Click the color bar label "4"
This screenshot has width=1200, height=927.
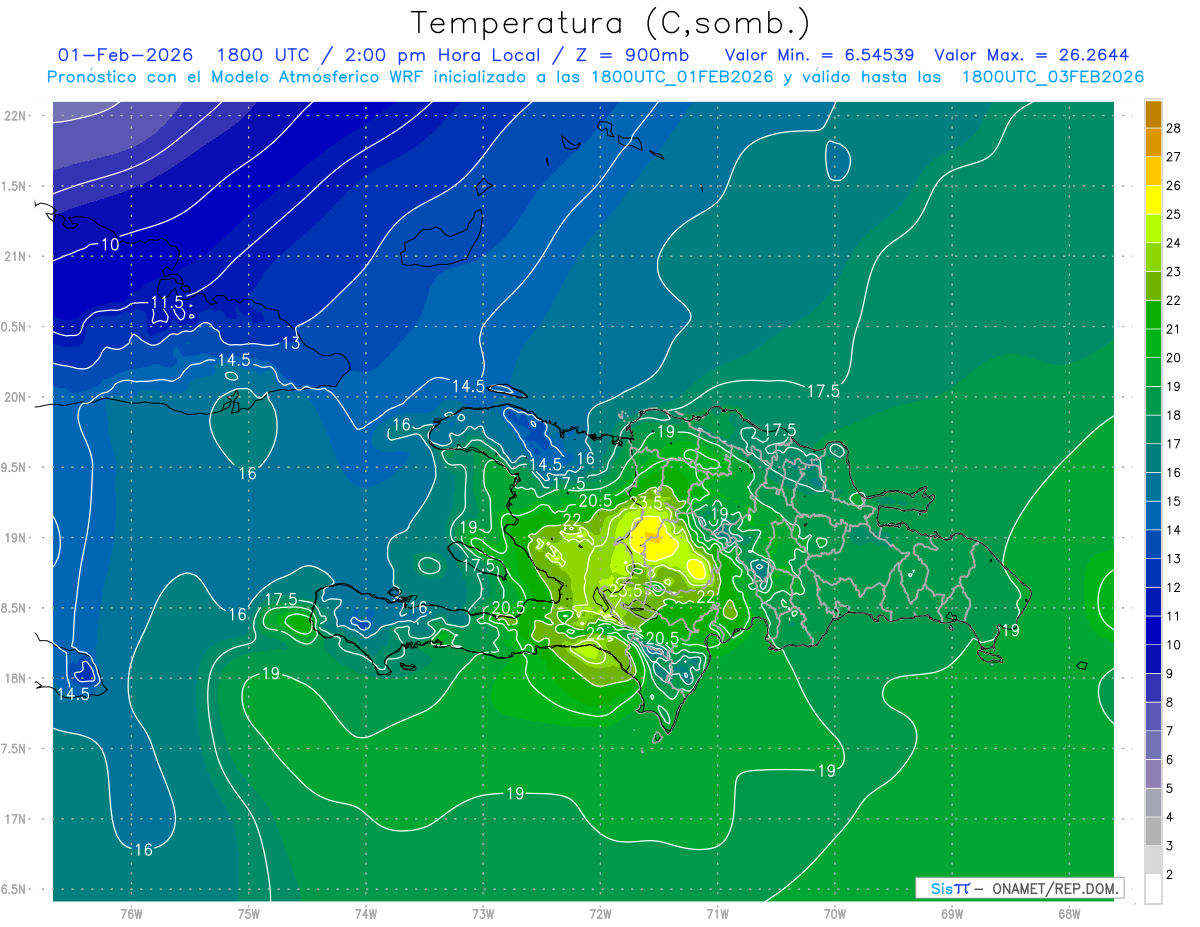[x=1169, y=817]
